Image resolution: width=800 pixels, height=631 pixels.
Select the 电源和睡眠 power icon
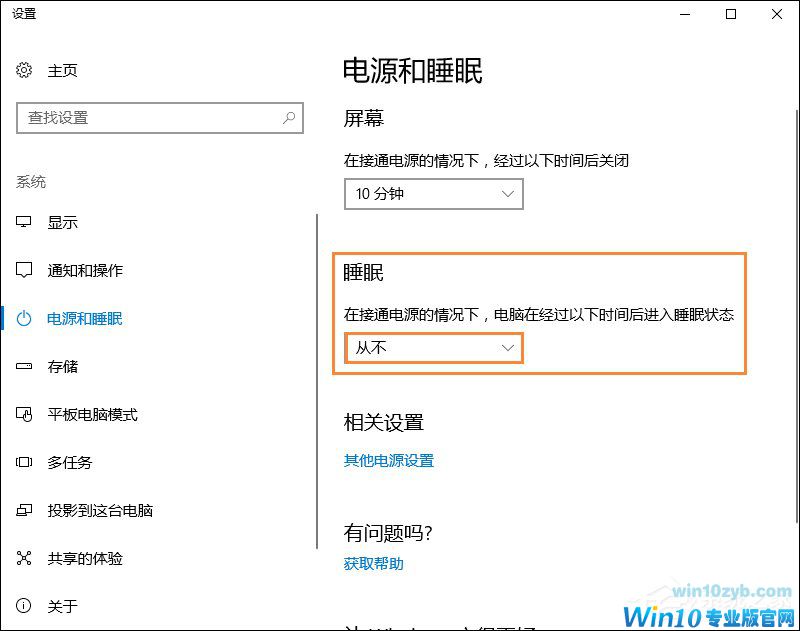click(x=24, y=318)
